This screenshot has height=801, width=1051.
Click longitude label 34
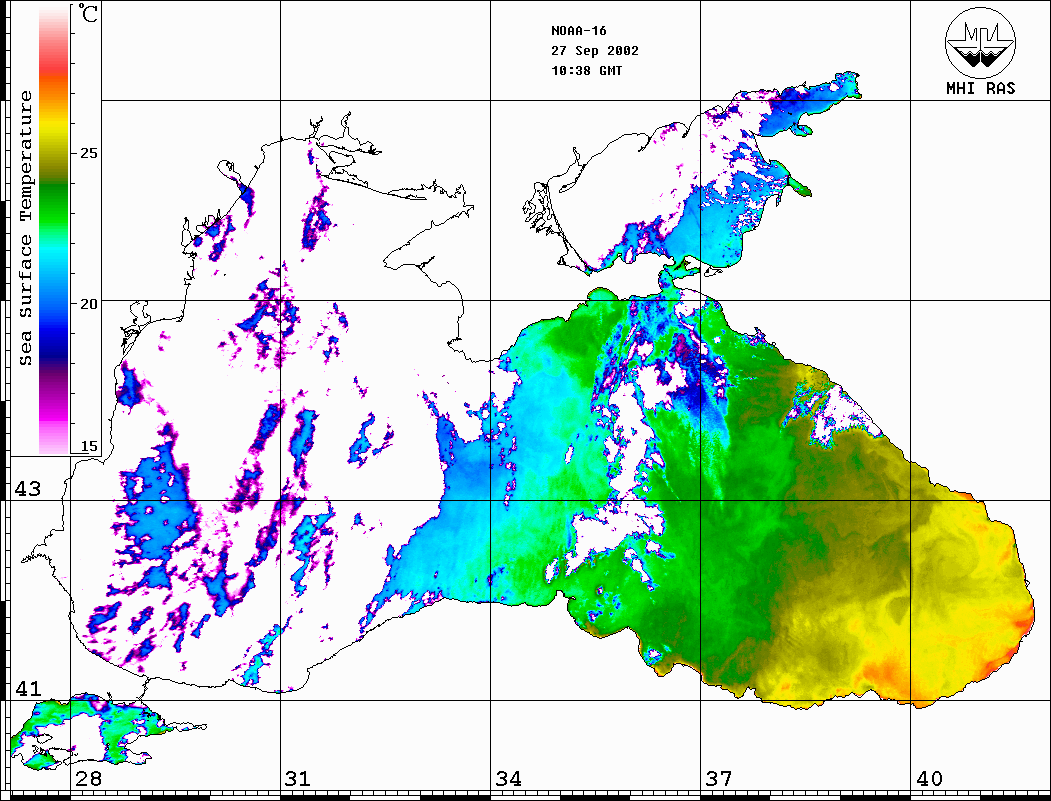pyautogui.click(x=508, y=778)
